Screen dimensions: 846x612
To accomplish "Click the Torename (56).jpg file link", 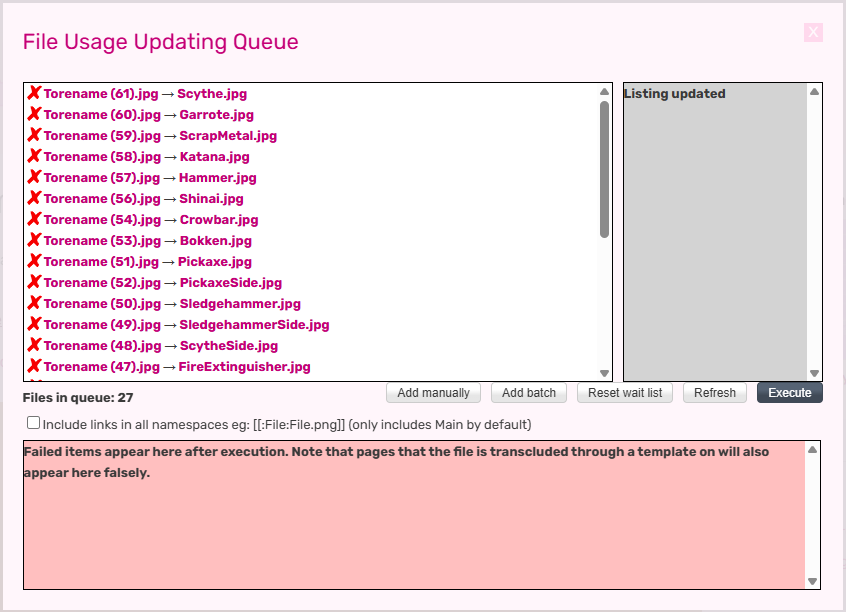I will tap(101, 198).
